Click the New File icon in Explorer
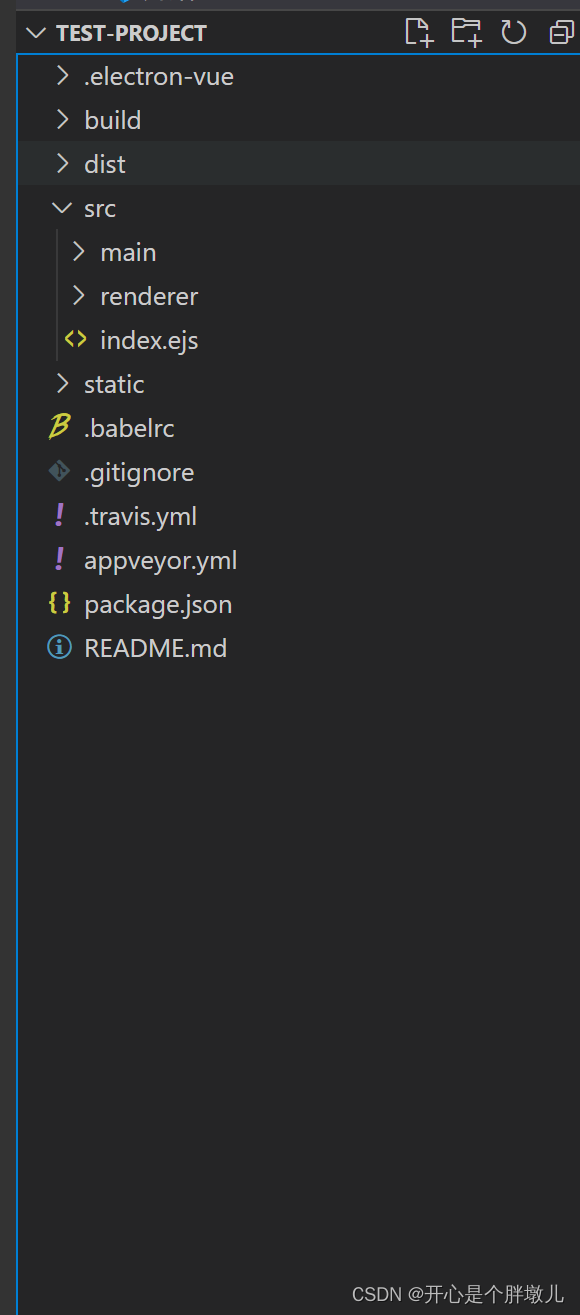 click(418, 32)
